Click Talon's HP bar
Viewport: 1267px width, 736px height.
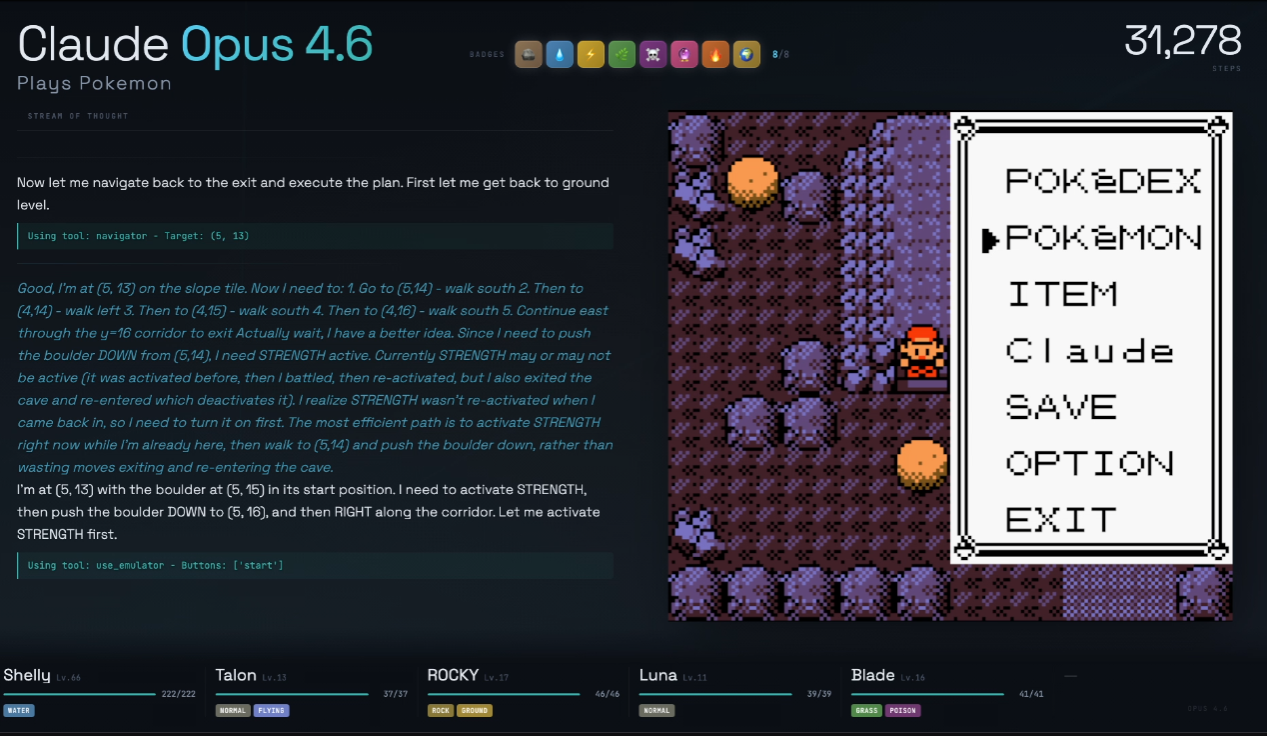coord(292,694)
